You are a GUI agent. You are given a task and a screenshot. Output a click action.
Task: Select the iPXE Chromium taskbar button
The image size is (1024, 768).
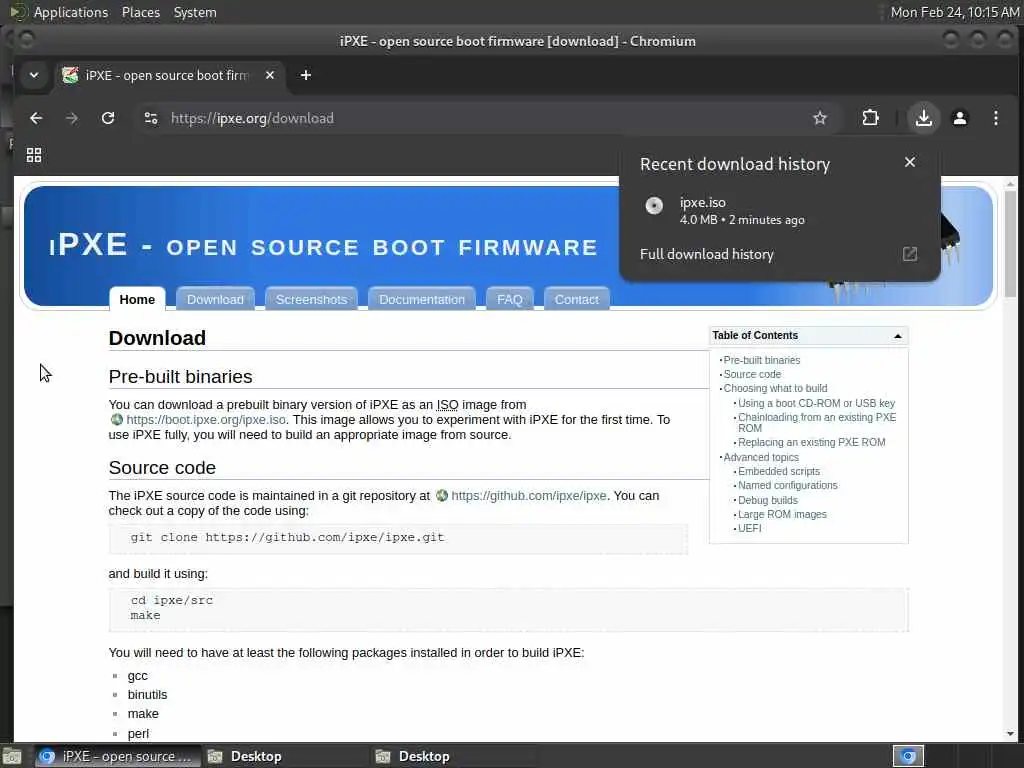[118, 756]
